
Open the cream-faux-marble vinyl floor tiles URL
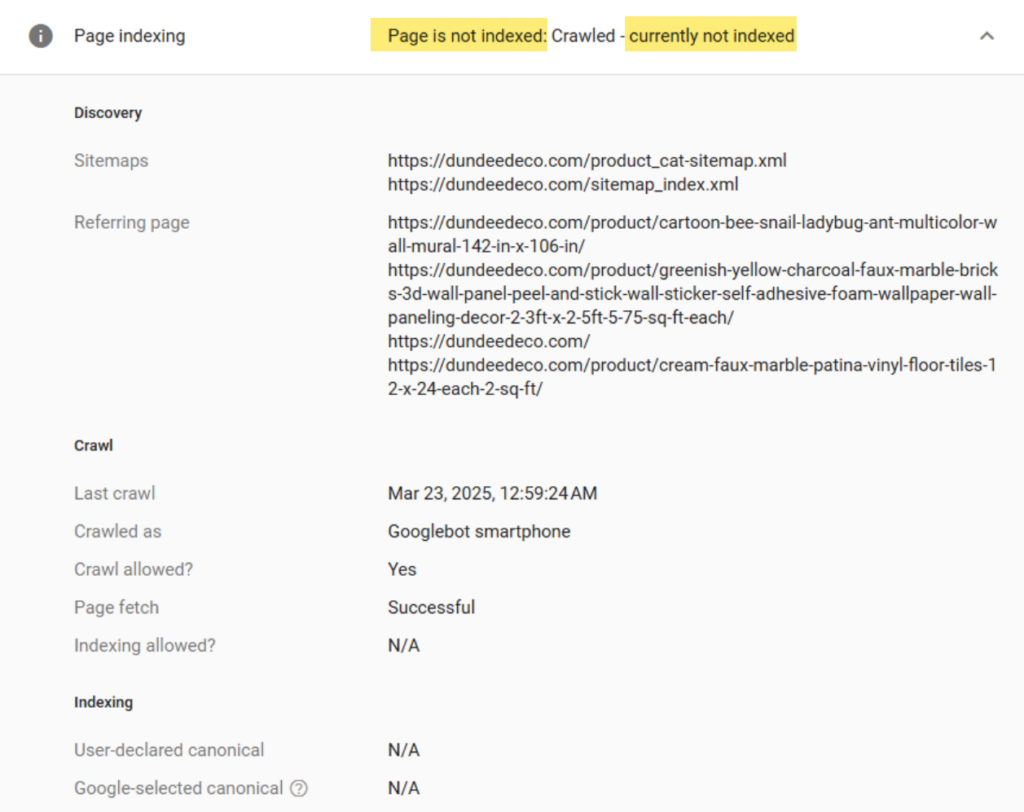692,377
